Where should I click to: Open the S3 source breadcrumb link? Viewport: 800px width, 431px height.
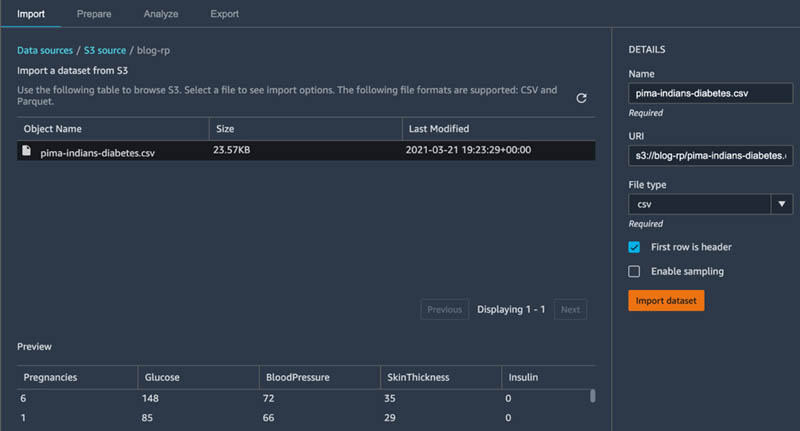point(105,50)
